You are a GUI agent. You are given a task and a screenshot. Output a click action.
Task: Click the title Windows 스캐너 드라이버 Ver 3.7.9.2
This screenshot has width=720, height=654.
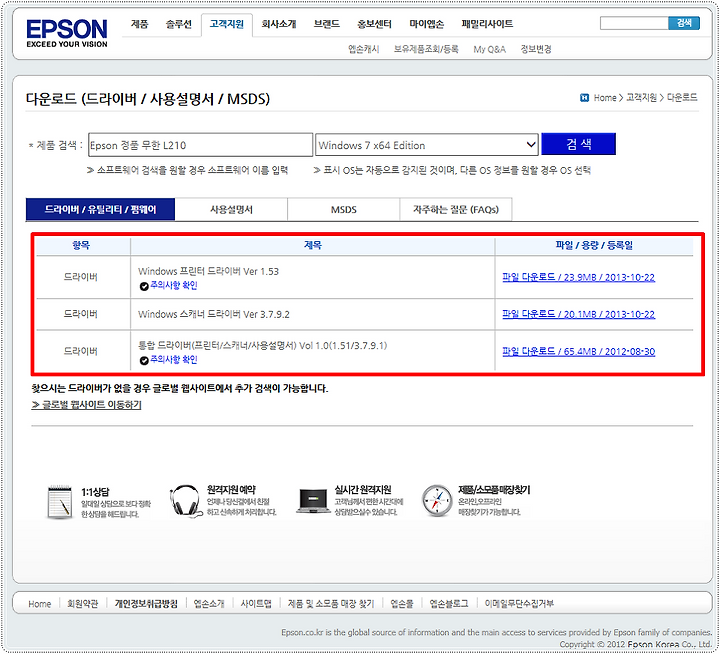[214, 314]
